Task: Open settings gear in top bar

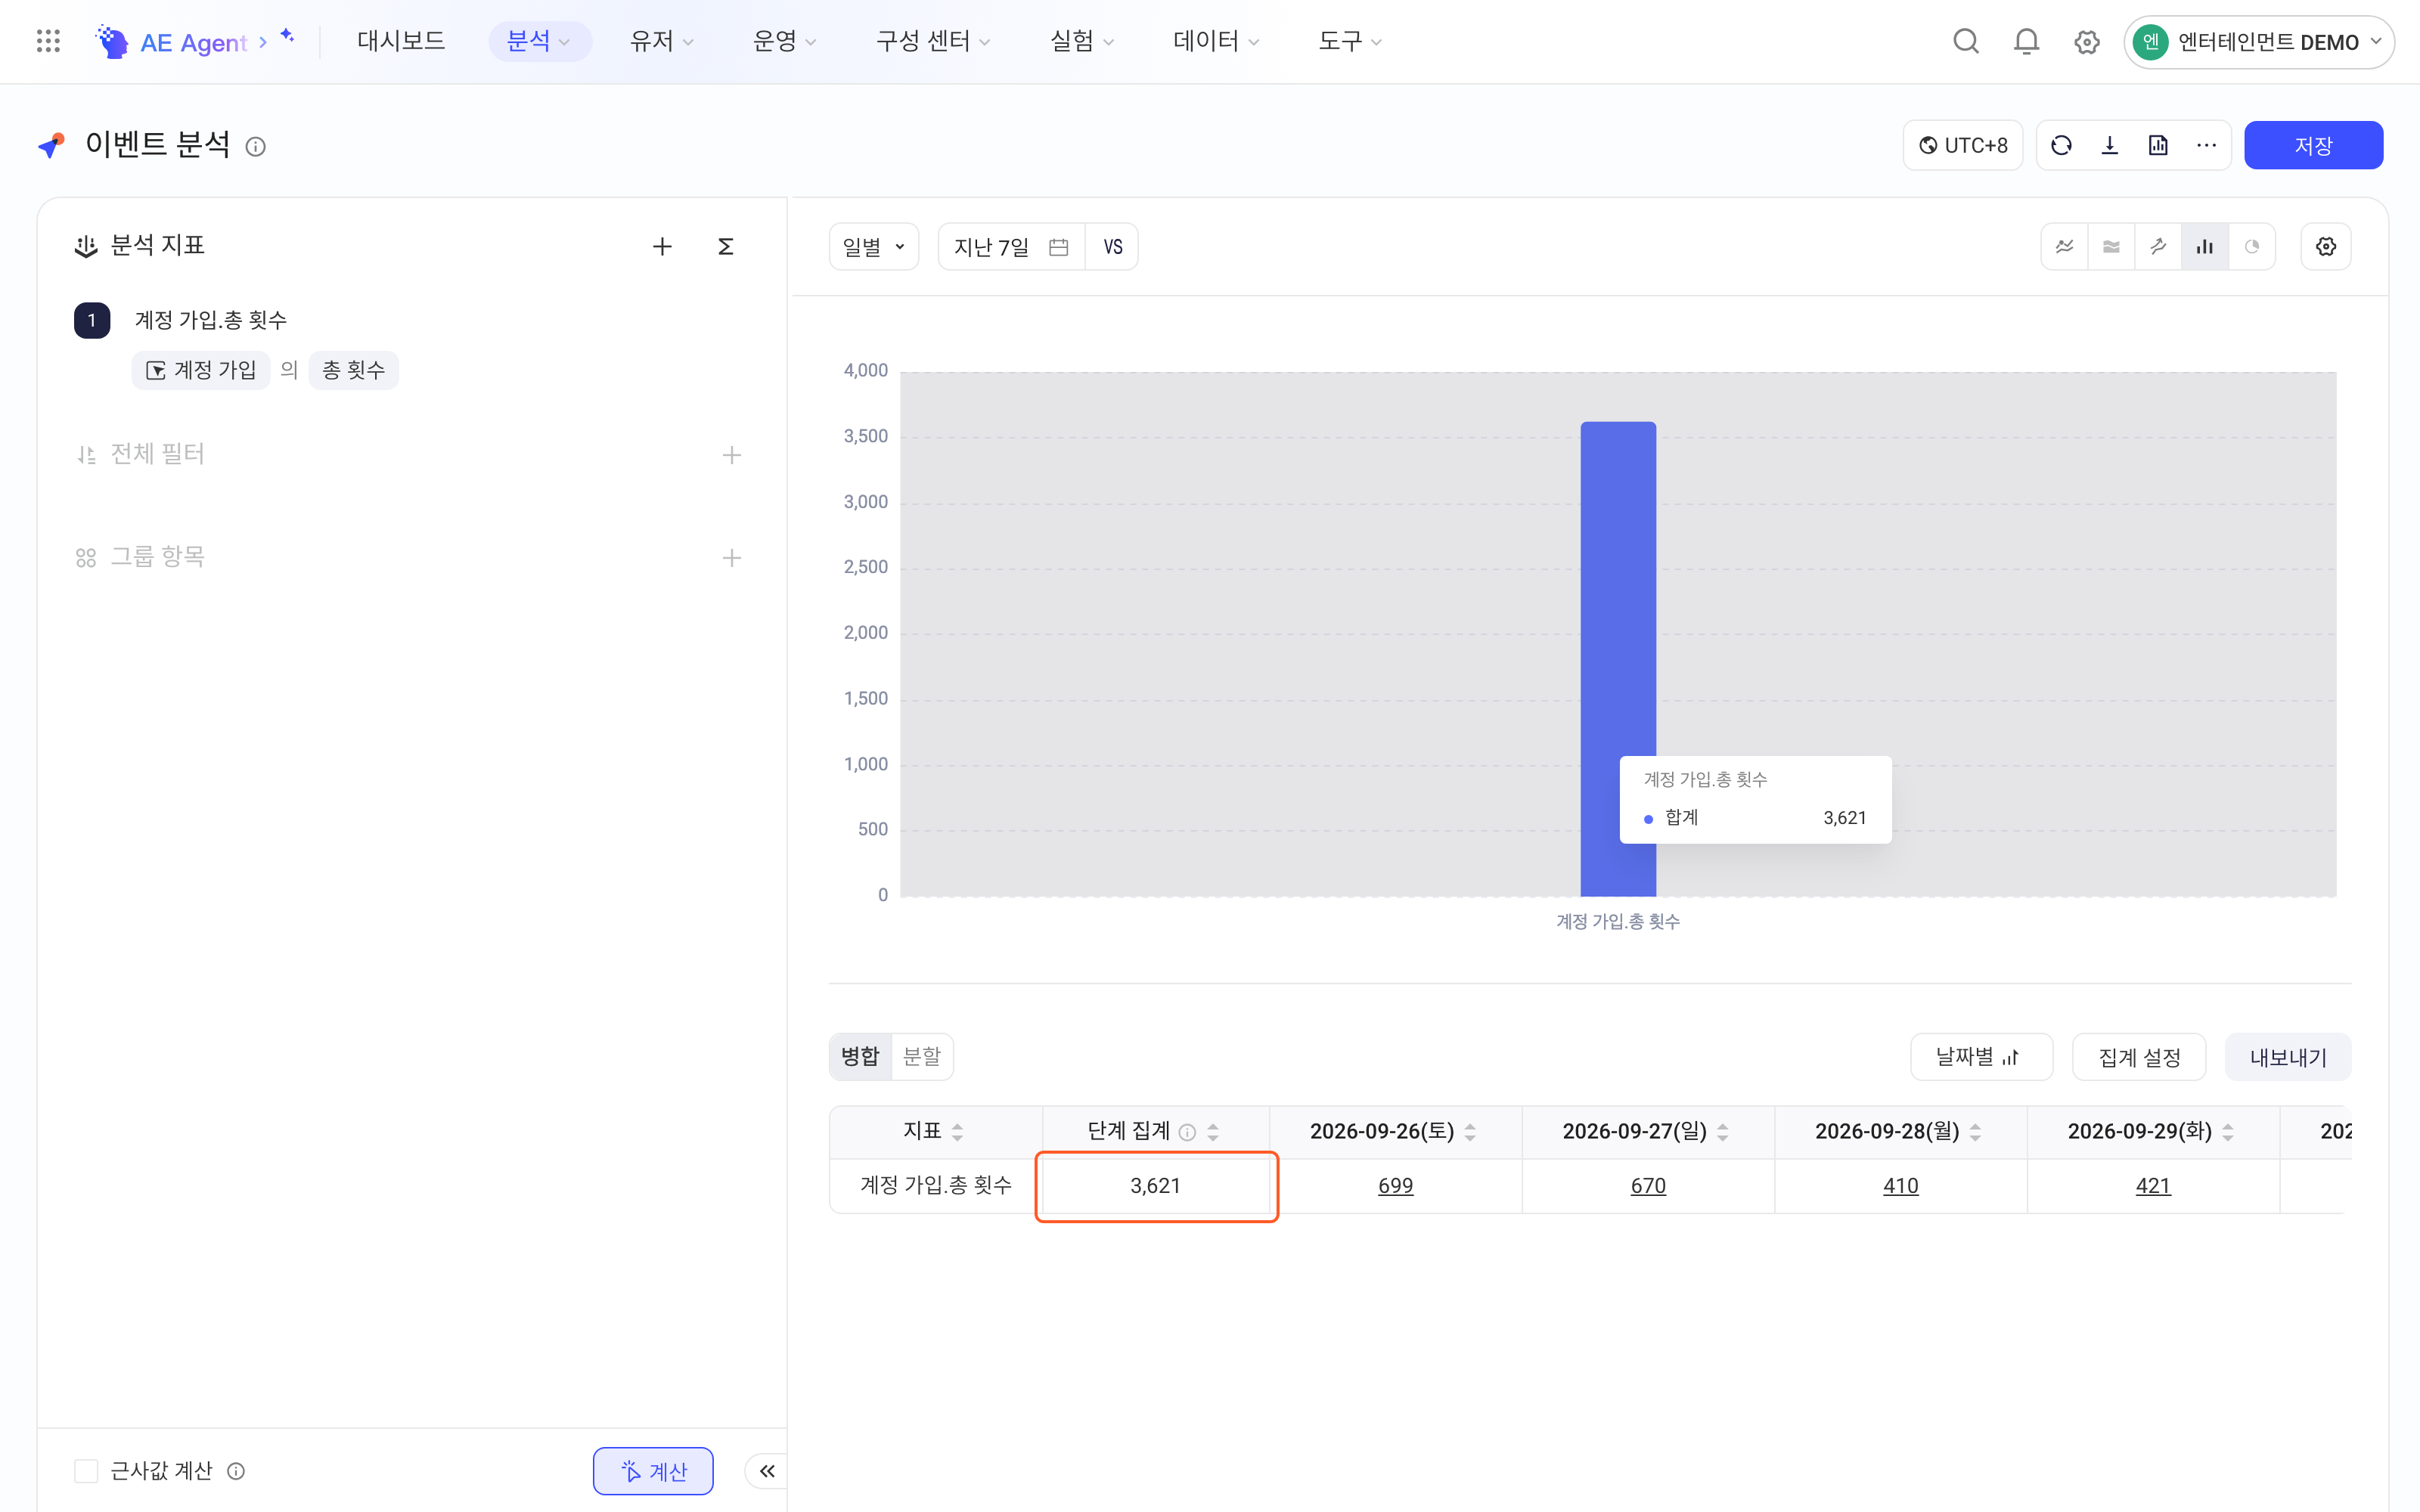Action: coord(2086,42)
